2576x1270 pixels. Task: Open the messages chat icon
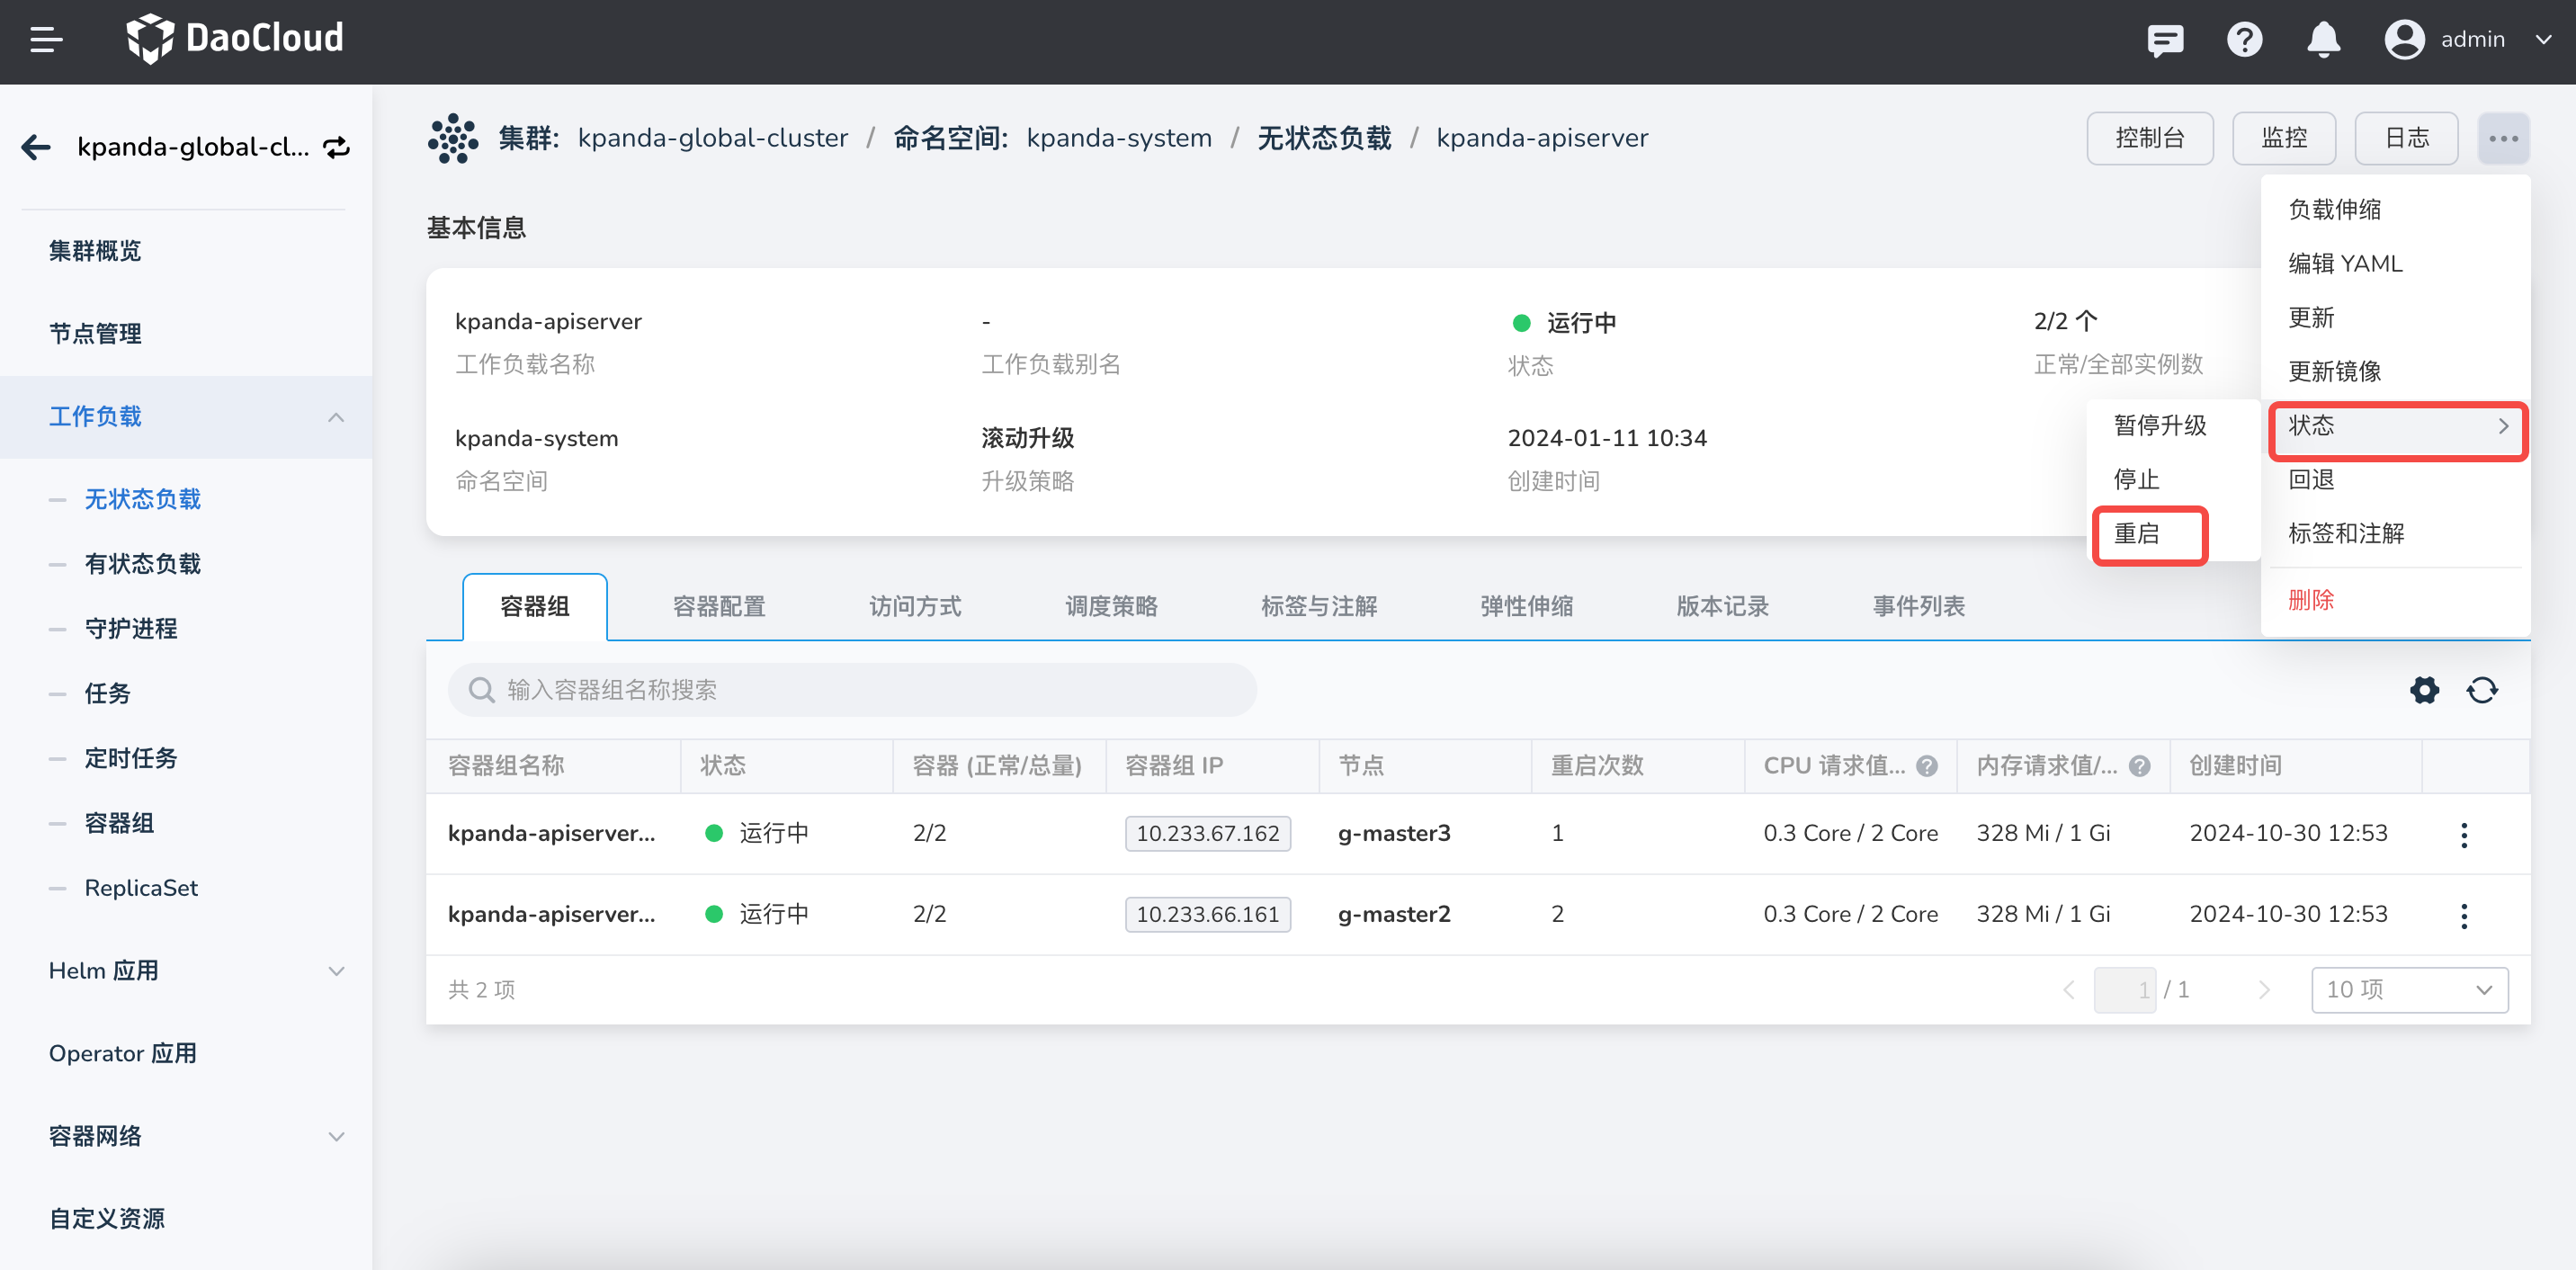click(x=2164, y=40)
